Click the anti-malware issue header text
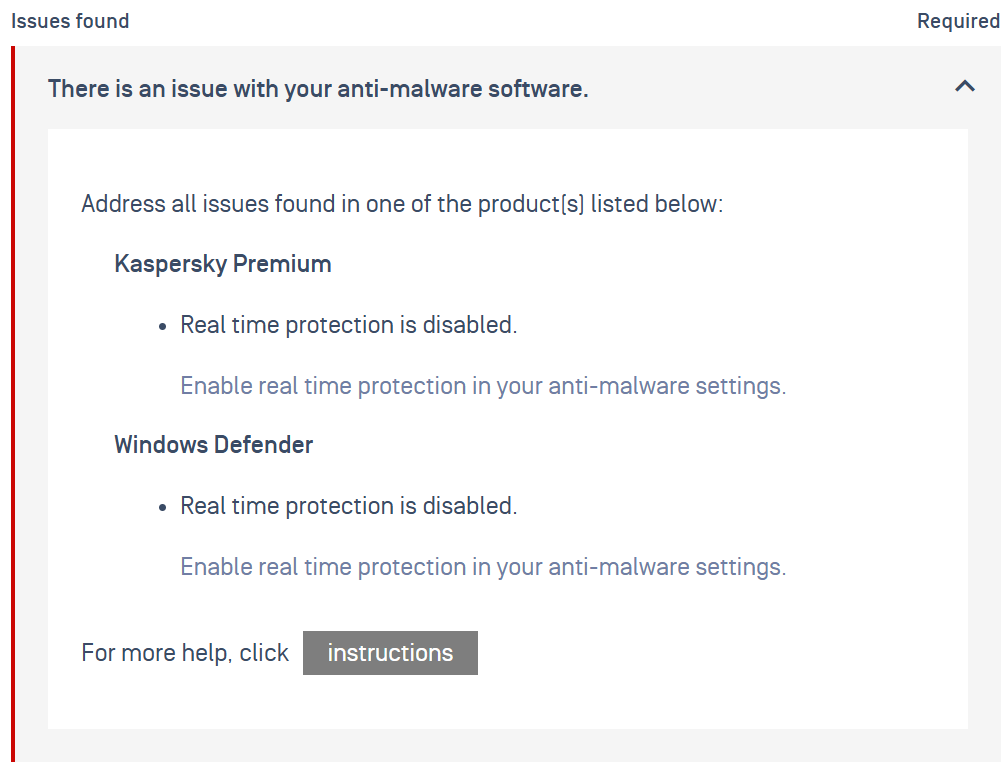Image resolution: width=1003 pixels, height=768 pixels. click(x=318, y=89)
